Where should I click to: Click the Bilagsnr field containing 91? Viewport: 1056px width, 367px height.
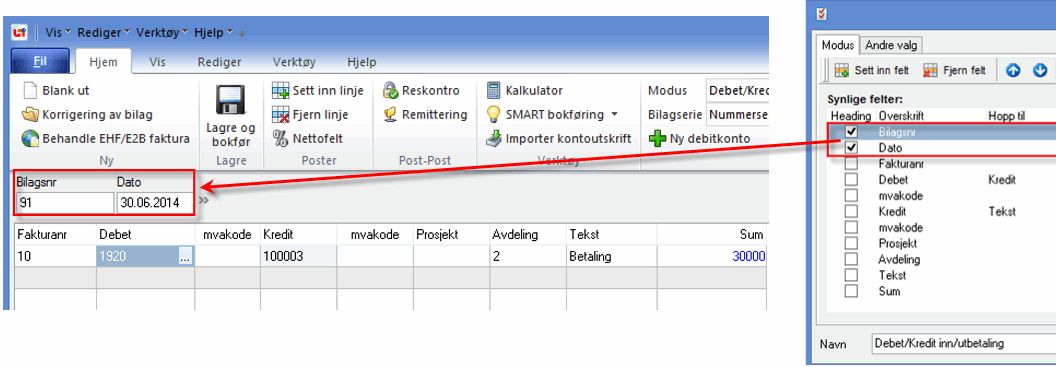[65, 203]
